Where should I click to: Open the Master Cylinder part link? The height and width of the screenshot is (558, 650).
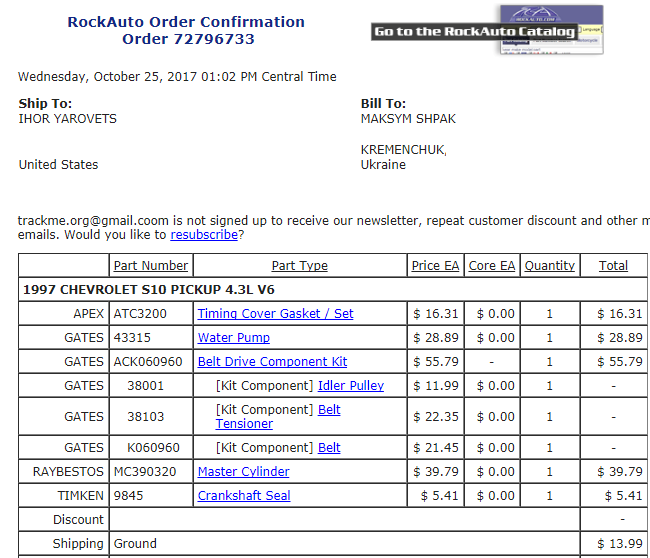point(243,472)
